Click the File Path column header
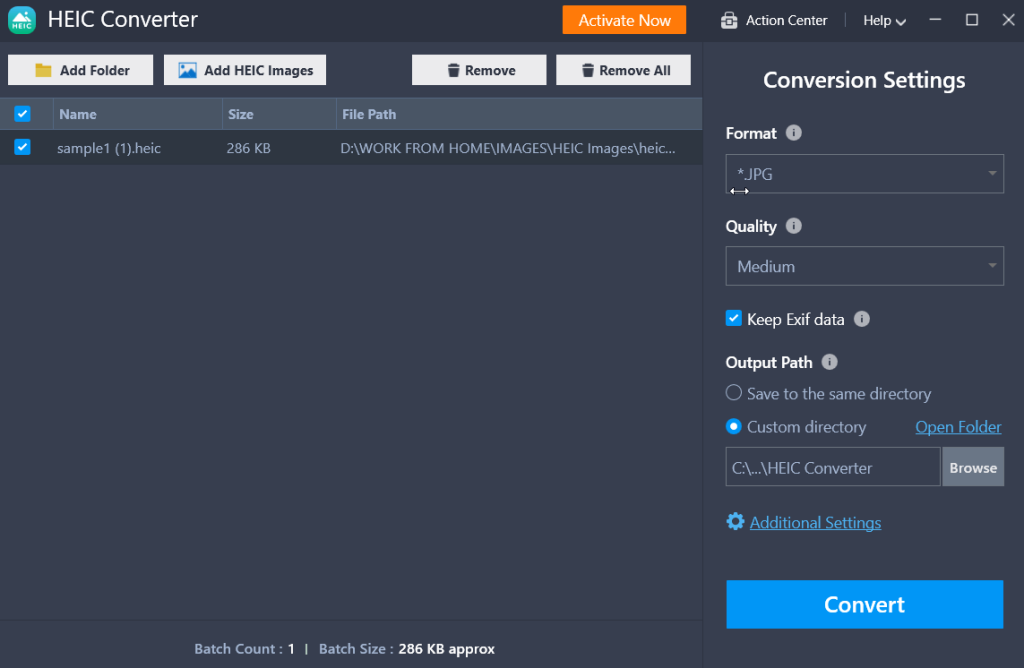 click(519, 114)
